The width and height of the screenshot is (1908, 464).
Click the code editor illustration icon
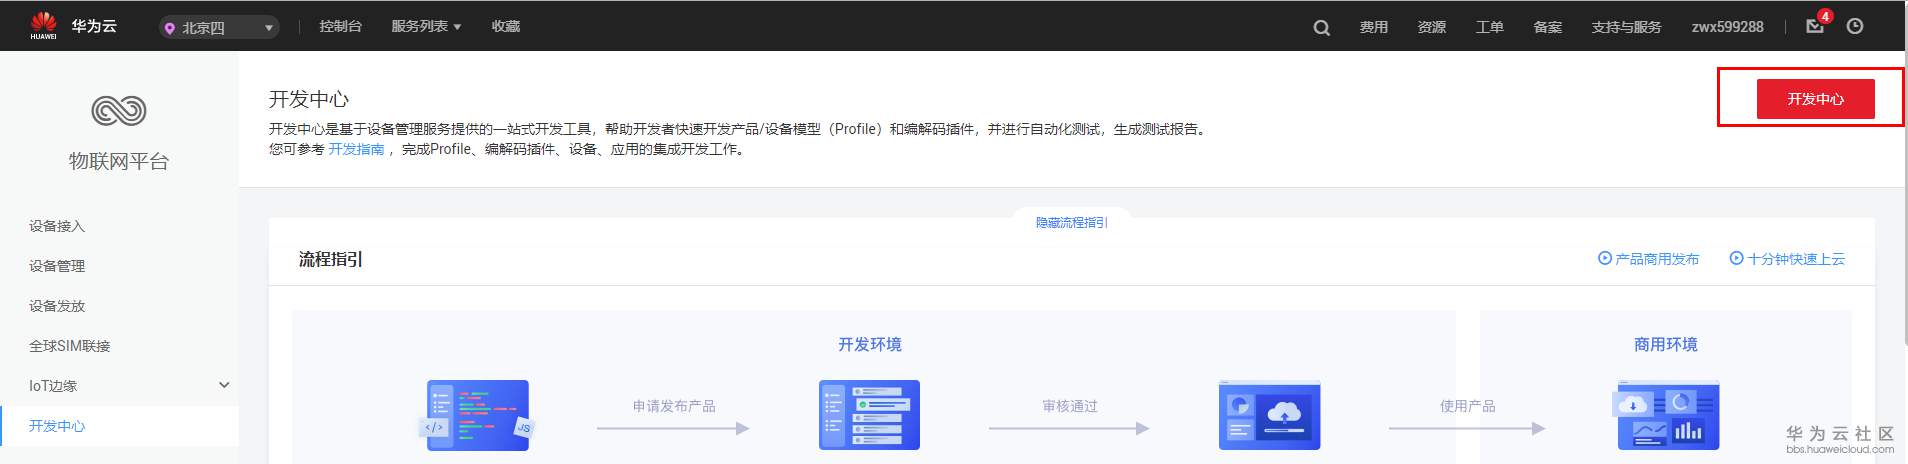478,415
